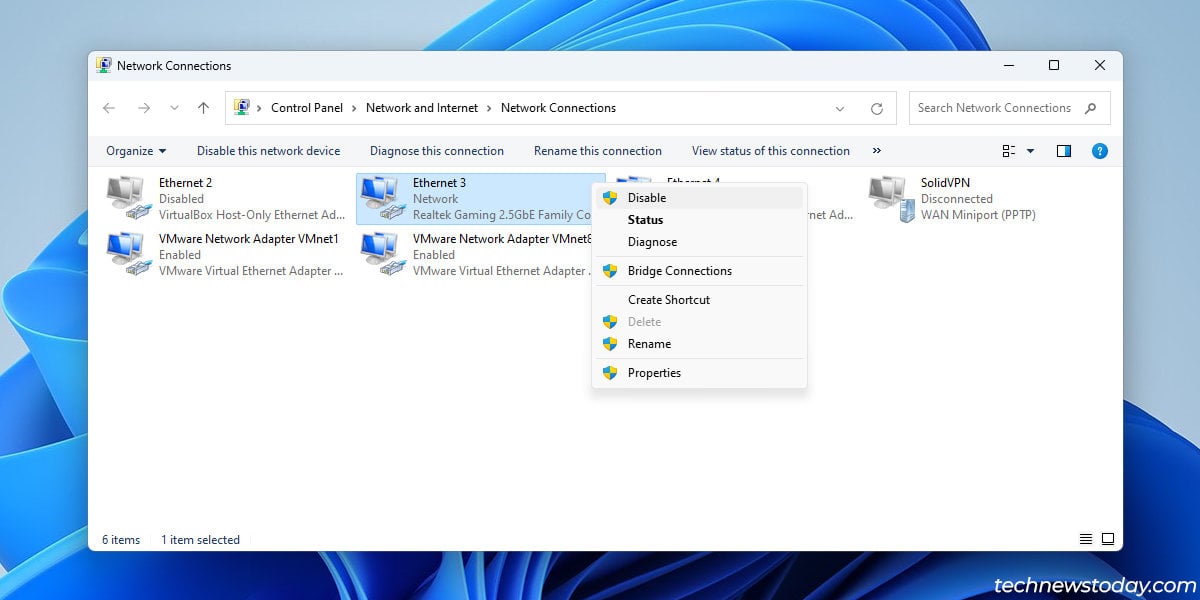Switch to details view in status bar
The image size is (1200, 600).
(1086, 539)
